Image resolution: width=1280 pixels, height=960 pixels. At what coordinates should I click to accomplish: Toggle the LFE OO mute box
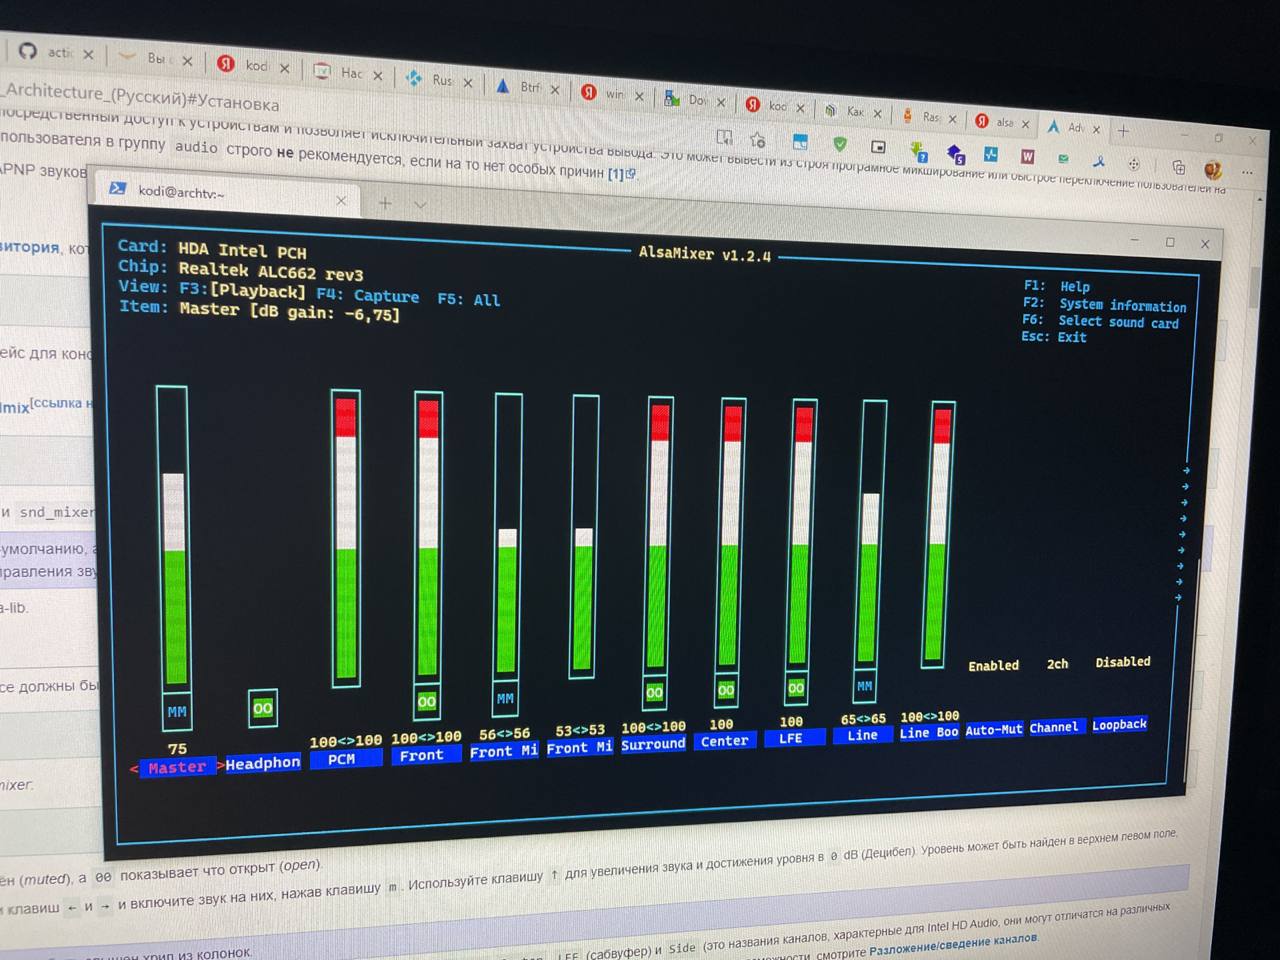pos(796,687)
